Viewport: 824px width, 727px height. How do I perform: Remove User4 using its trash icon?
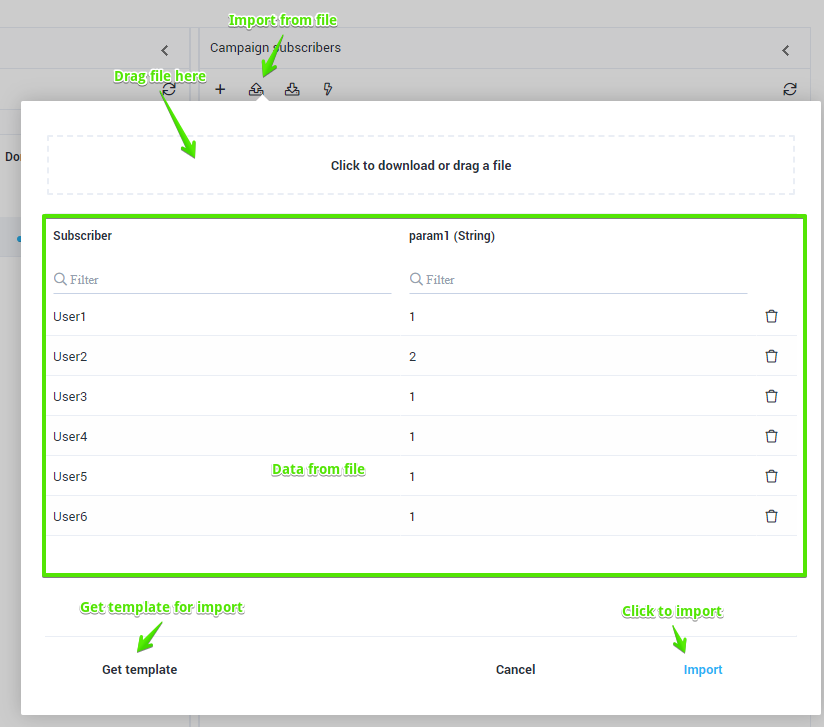point(771,436)
